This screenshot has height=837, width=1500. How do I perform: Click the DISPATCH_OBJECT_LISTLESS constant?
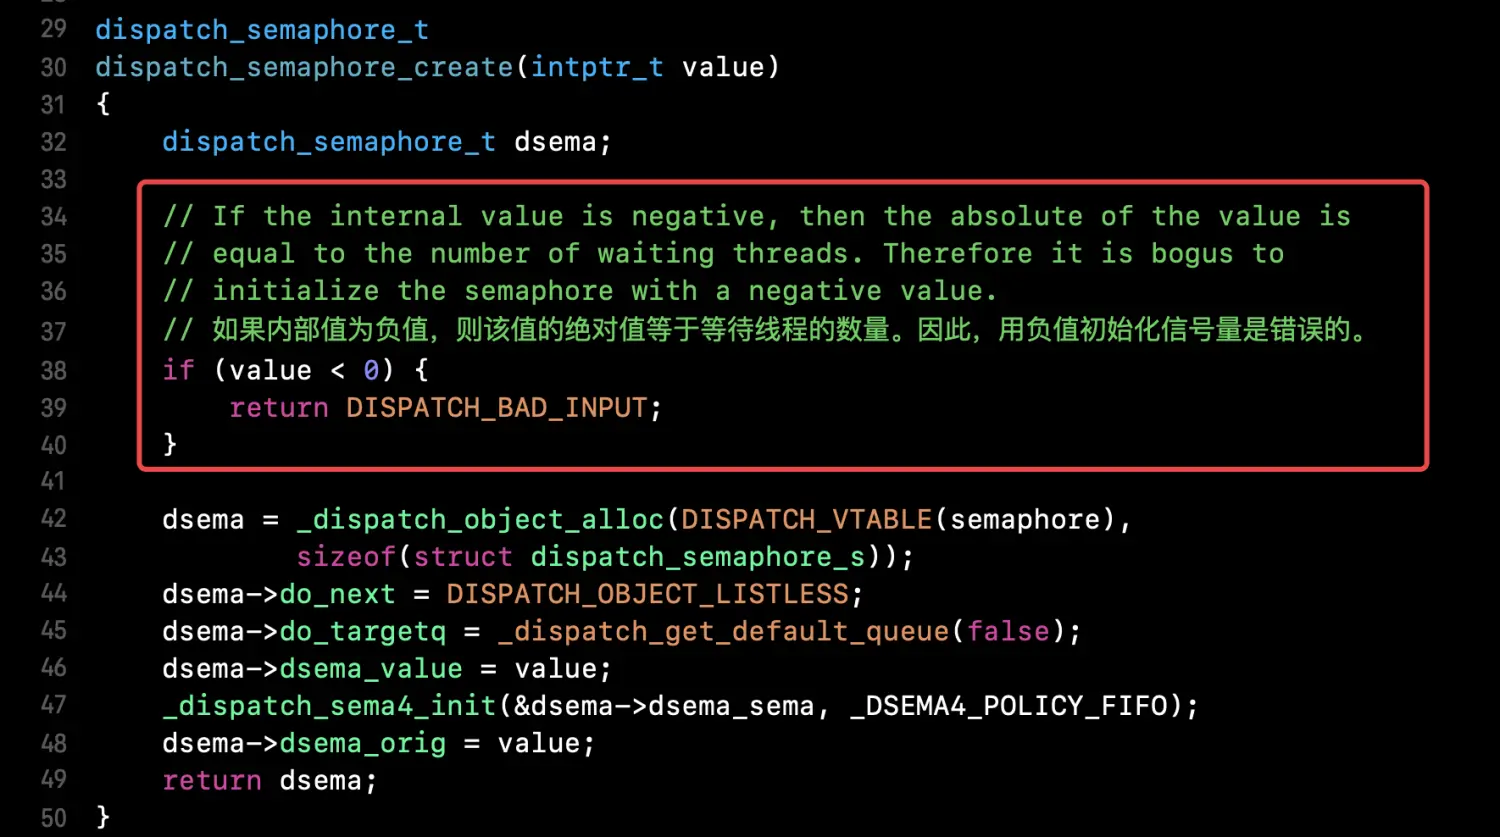[647, 594]
